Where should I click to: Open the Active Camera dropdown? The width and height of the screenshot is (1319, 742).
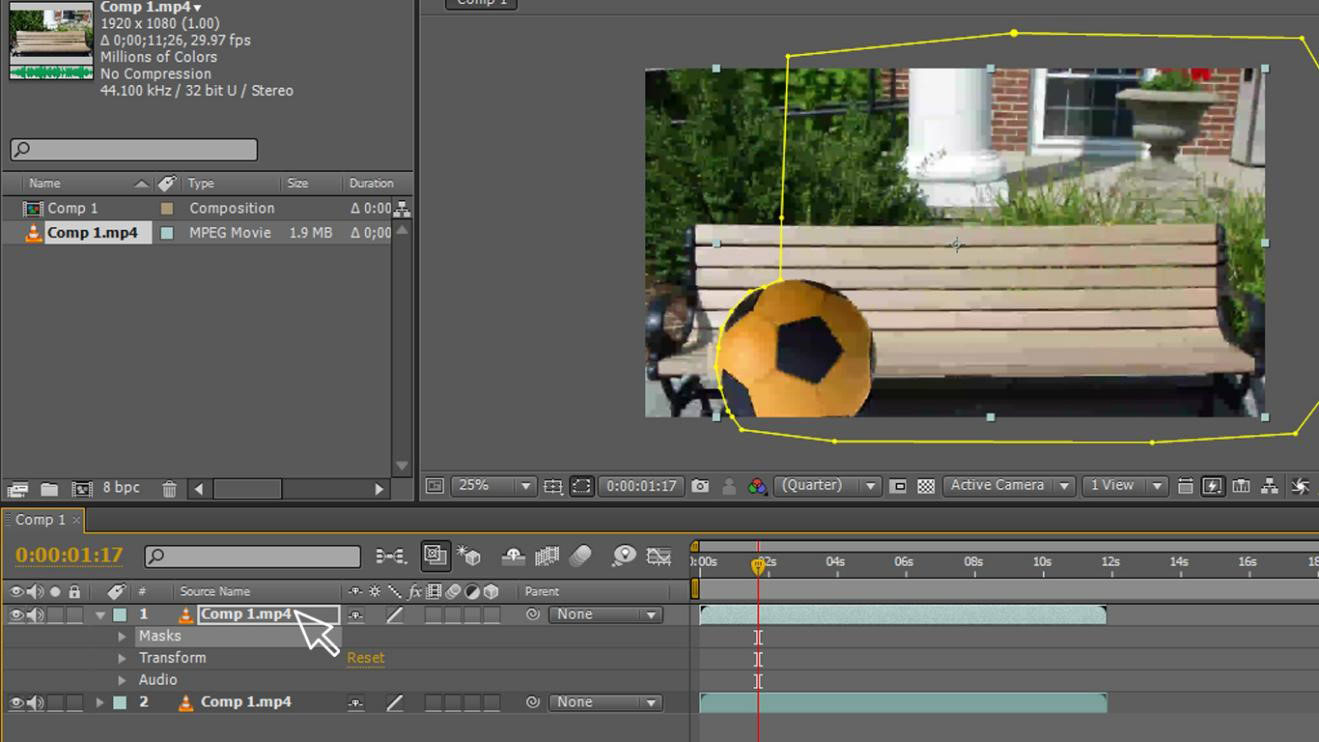(x=1007, y=485)
